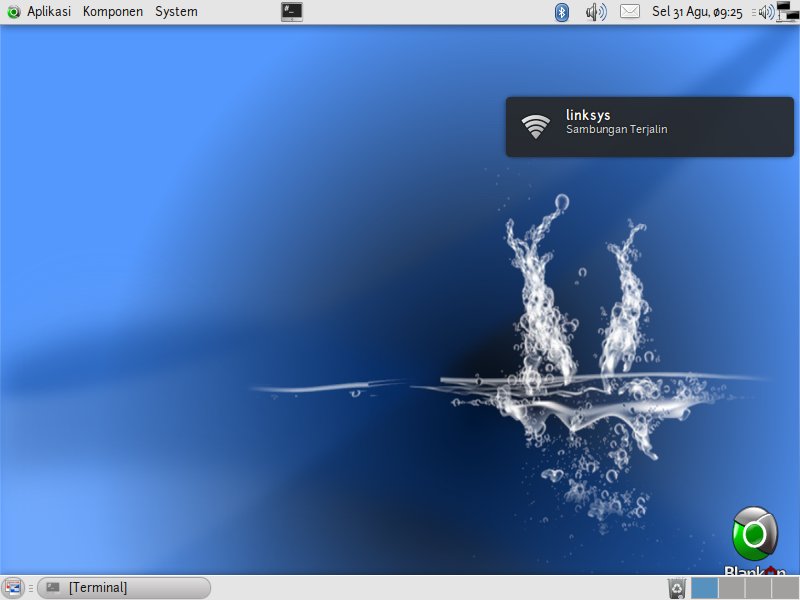Click the mail envelope indicator
Screen dimensions: 800x600
[629, 12]
